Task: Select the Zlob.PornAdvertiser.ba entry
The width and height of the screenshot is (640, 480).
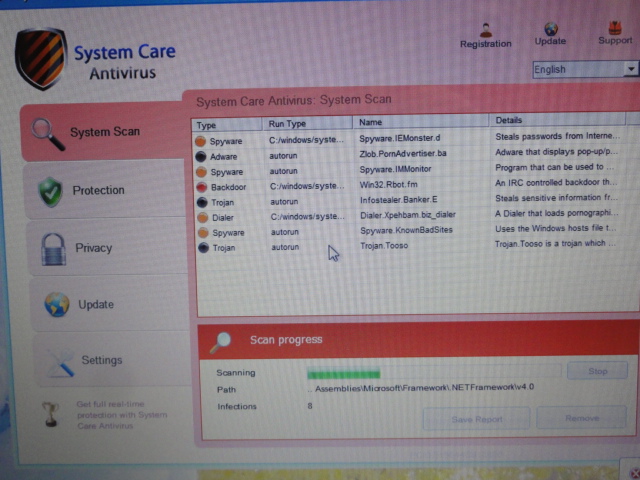Action: [403, 153]
